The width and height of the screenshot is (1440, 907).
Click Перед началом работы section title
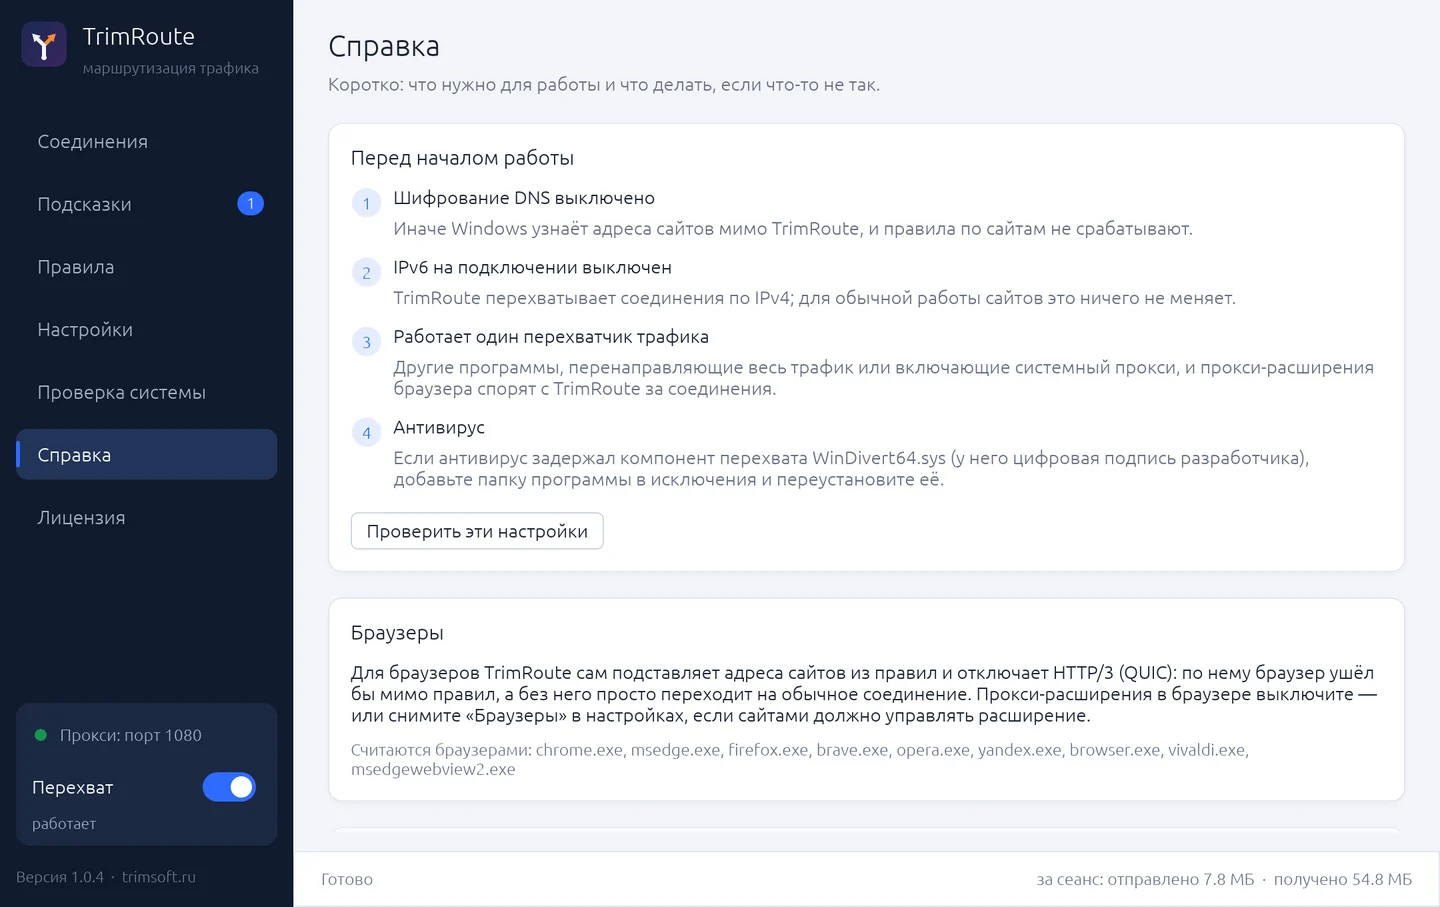462,158
